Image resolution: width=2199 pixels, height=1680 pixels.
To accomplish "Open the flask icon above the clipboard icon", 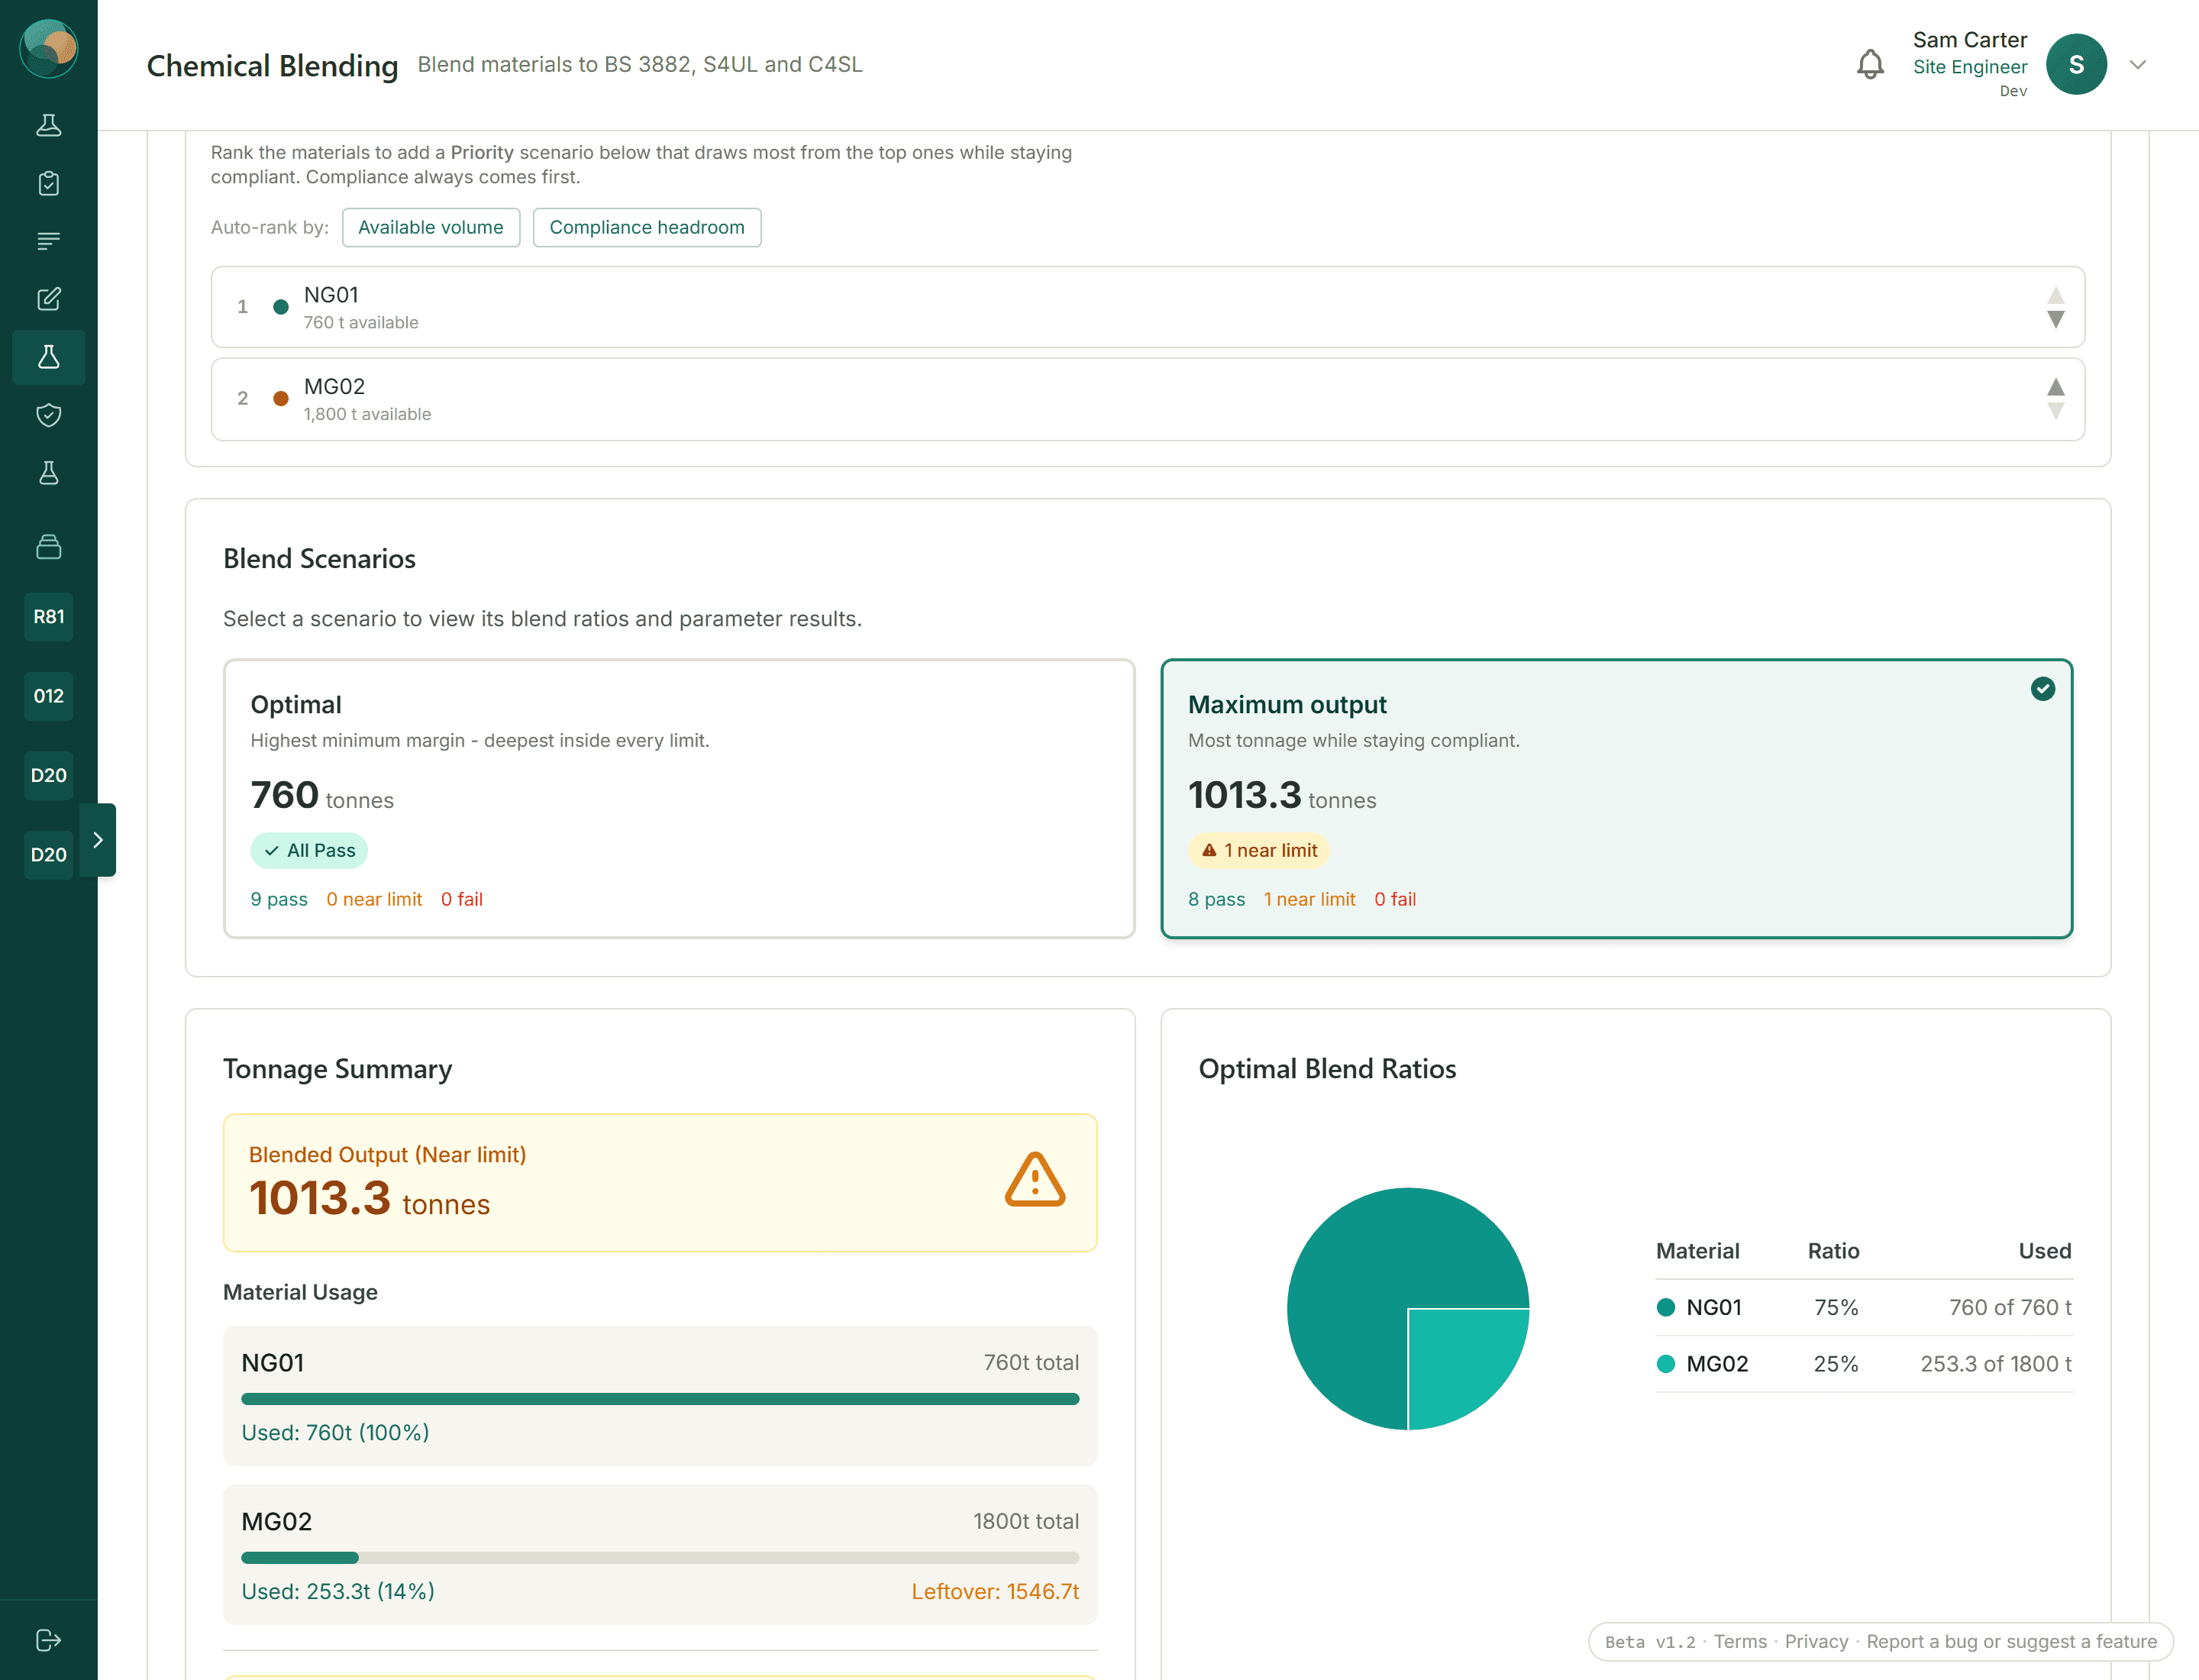I will point(49,125).
